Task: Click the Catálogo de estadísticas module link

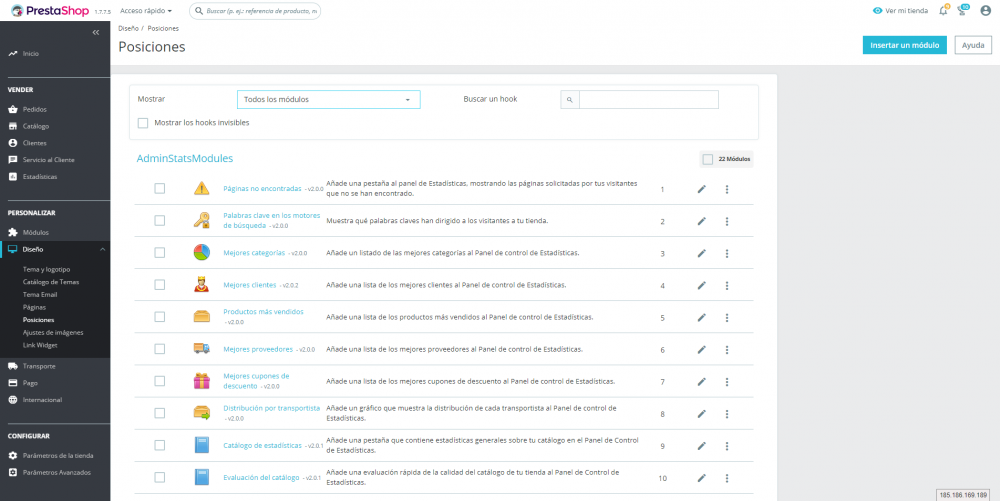Action: (x=262, y=446)
